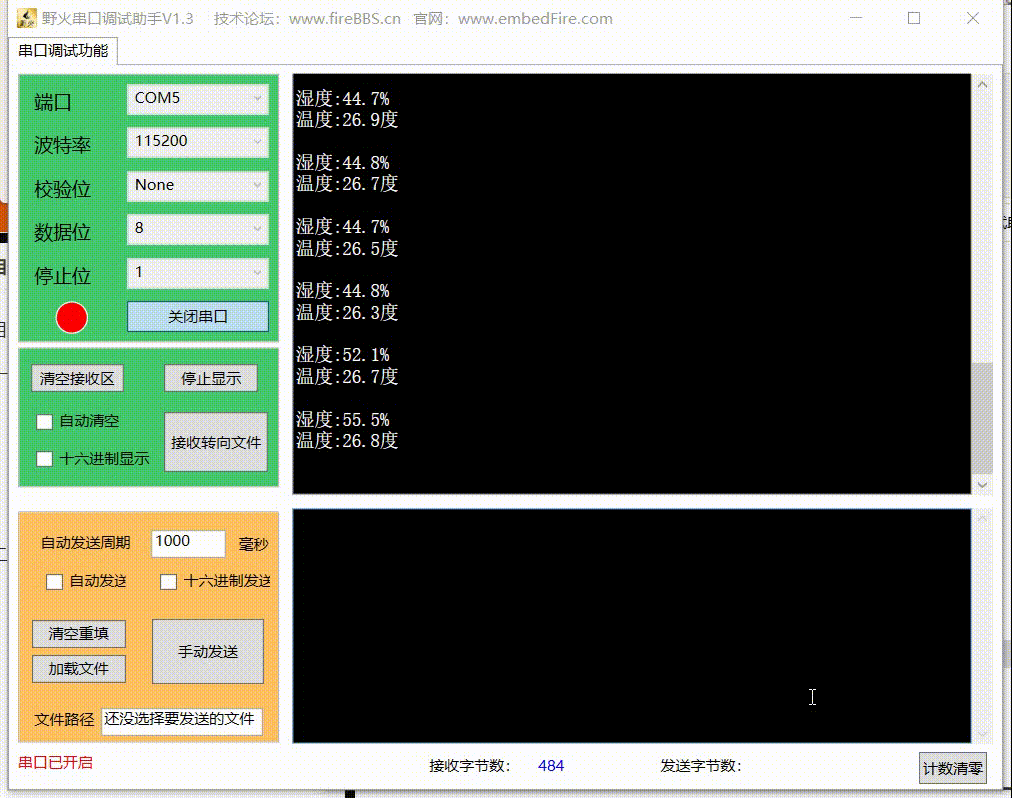The image size is (1012, 798).
Task: Click the 湿度:52.1% line
Action: pyautogui.click(x=343, y=355)
